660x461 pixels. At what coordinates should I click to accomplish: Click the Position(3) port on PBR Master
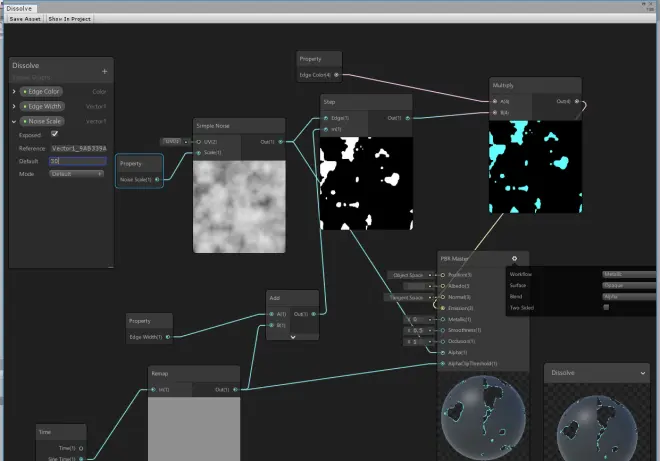[x=443, y=275]
